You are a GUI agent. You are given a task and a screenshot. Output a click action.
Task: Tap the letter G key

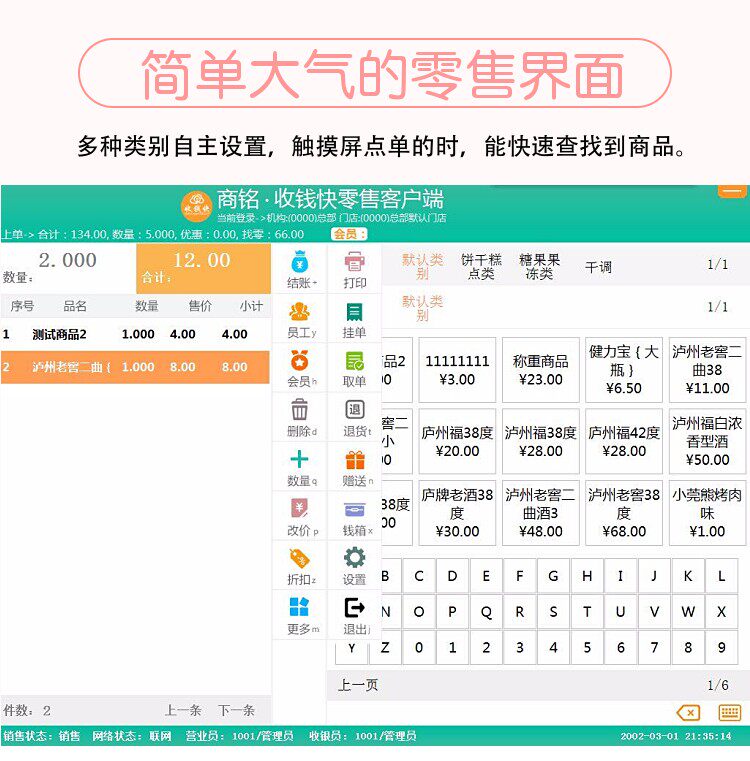[x=553, y=576]
